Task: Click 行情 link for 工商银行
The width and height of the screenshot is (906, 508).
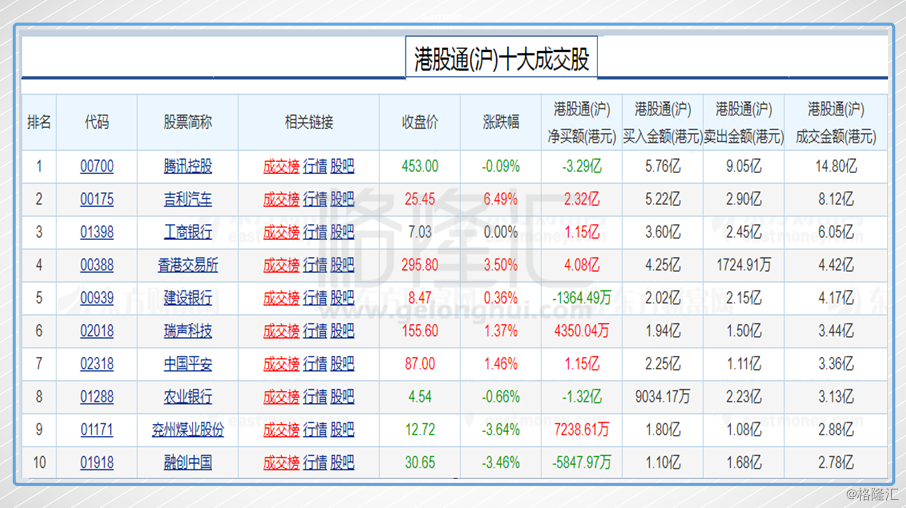Action: point(315,232)
